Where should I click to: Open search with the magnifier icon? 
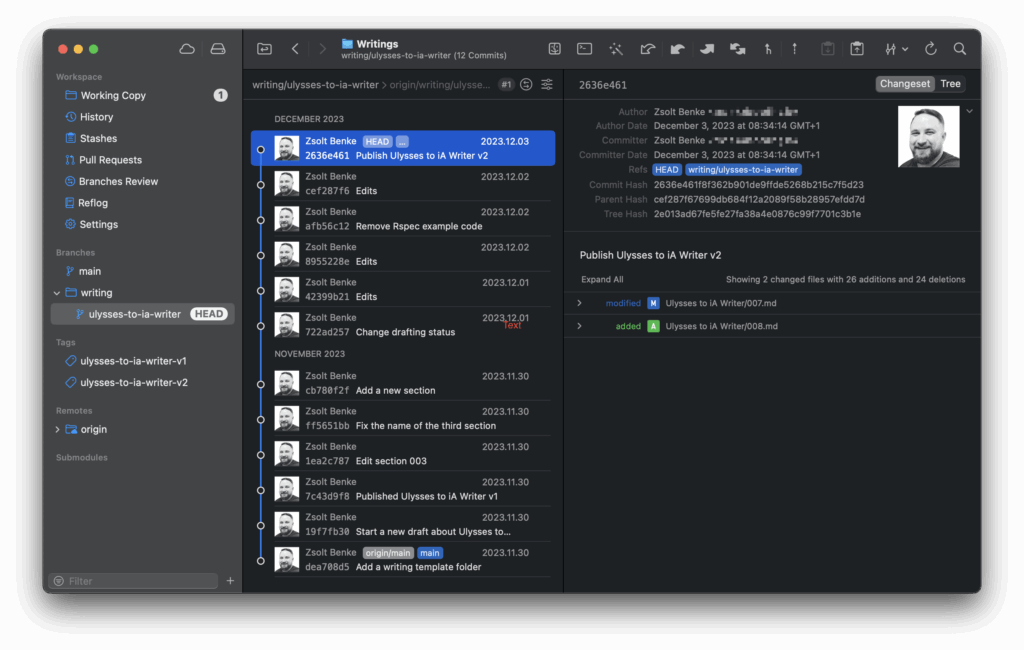pos(959,49)
